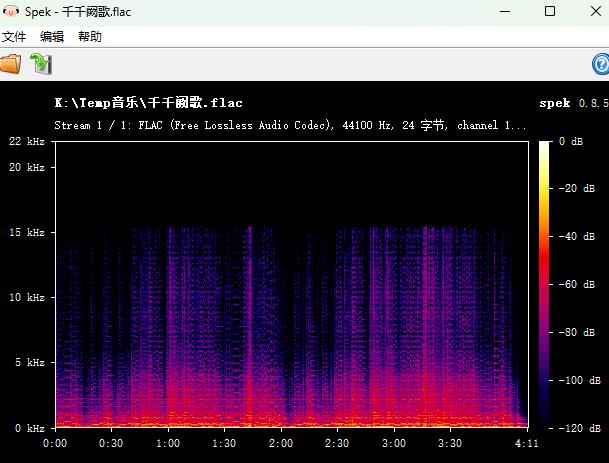Viewport: 609px width, 463px height.
Task: Maximize the Spek window
Action: click(x=549, y=11)
